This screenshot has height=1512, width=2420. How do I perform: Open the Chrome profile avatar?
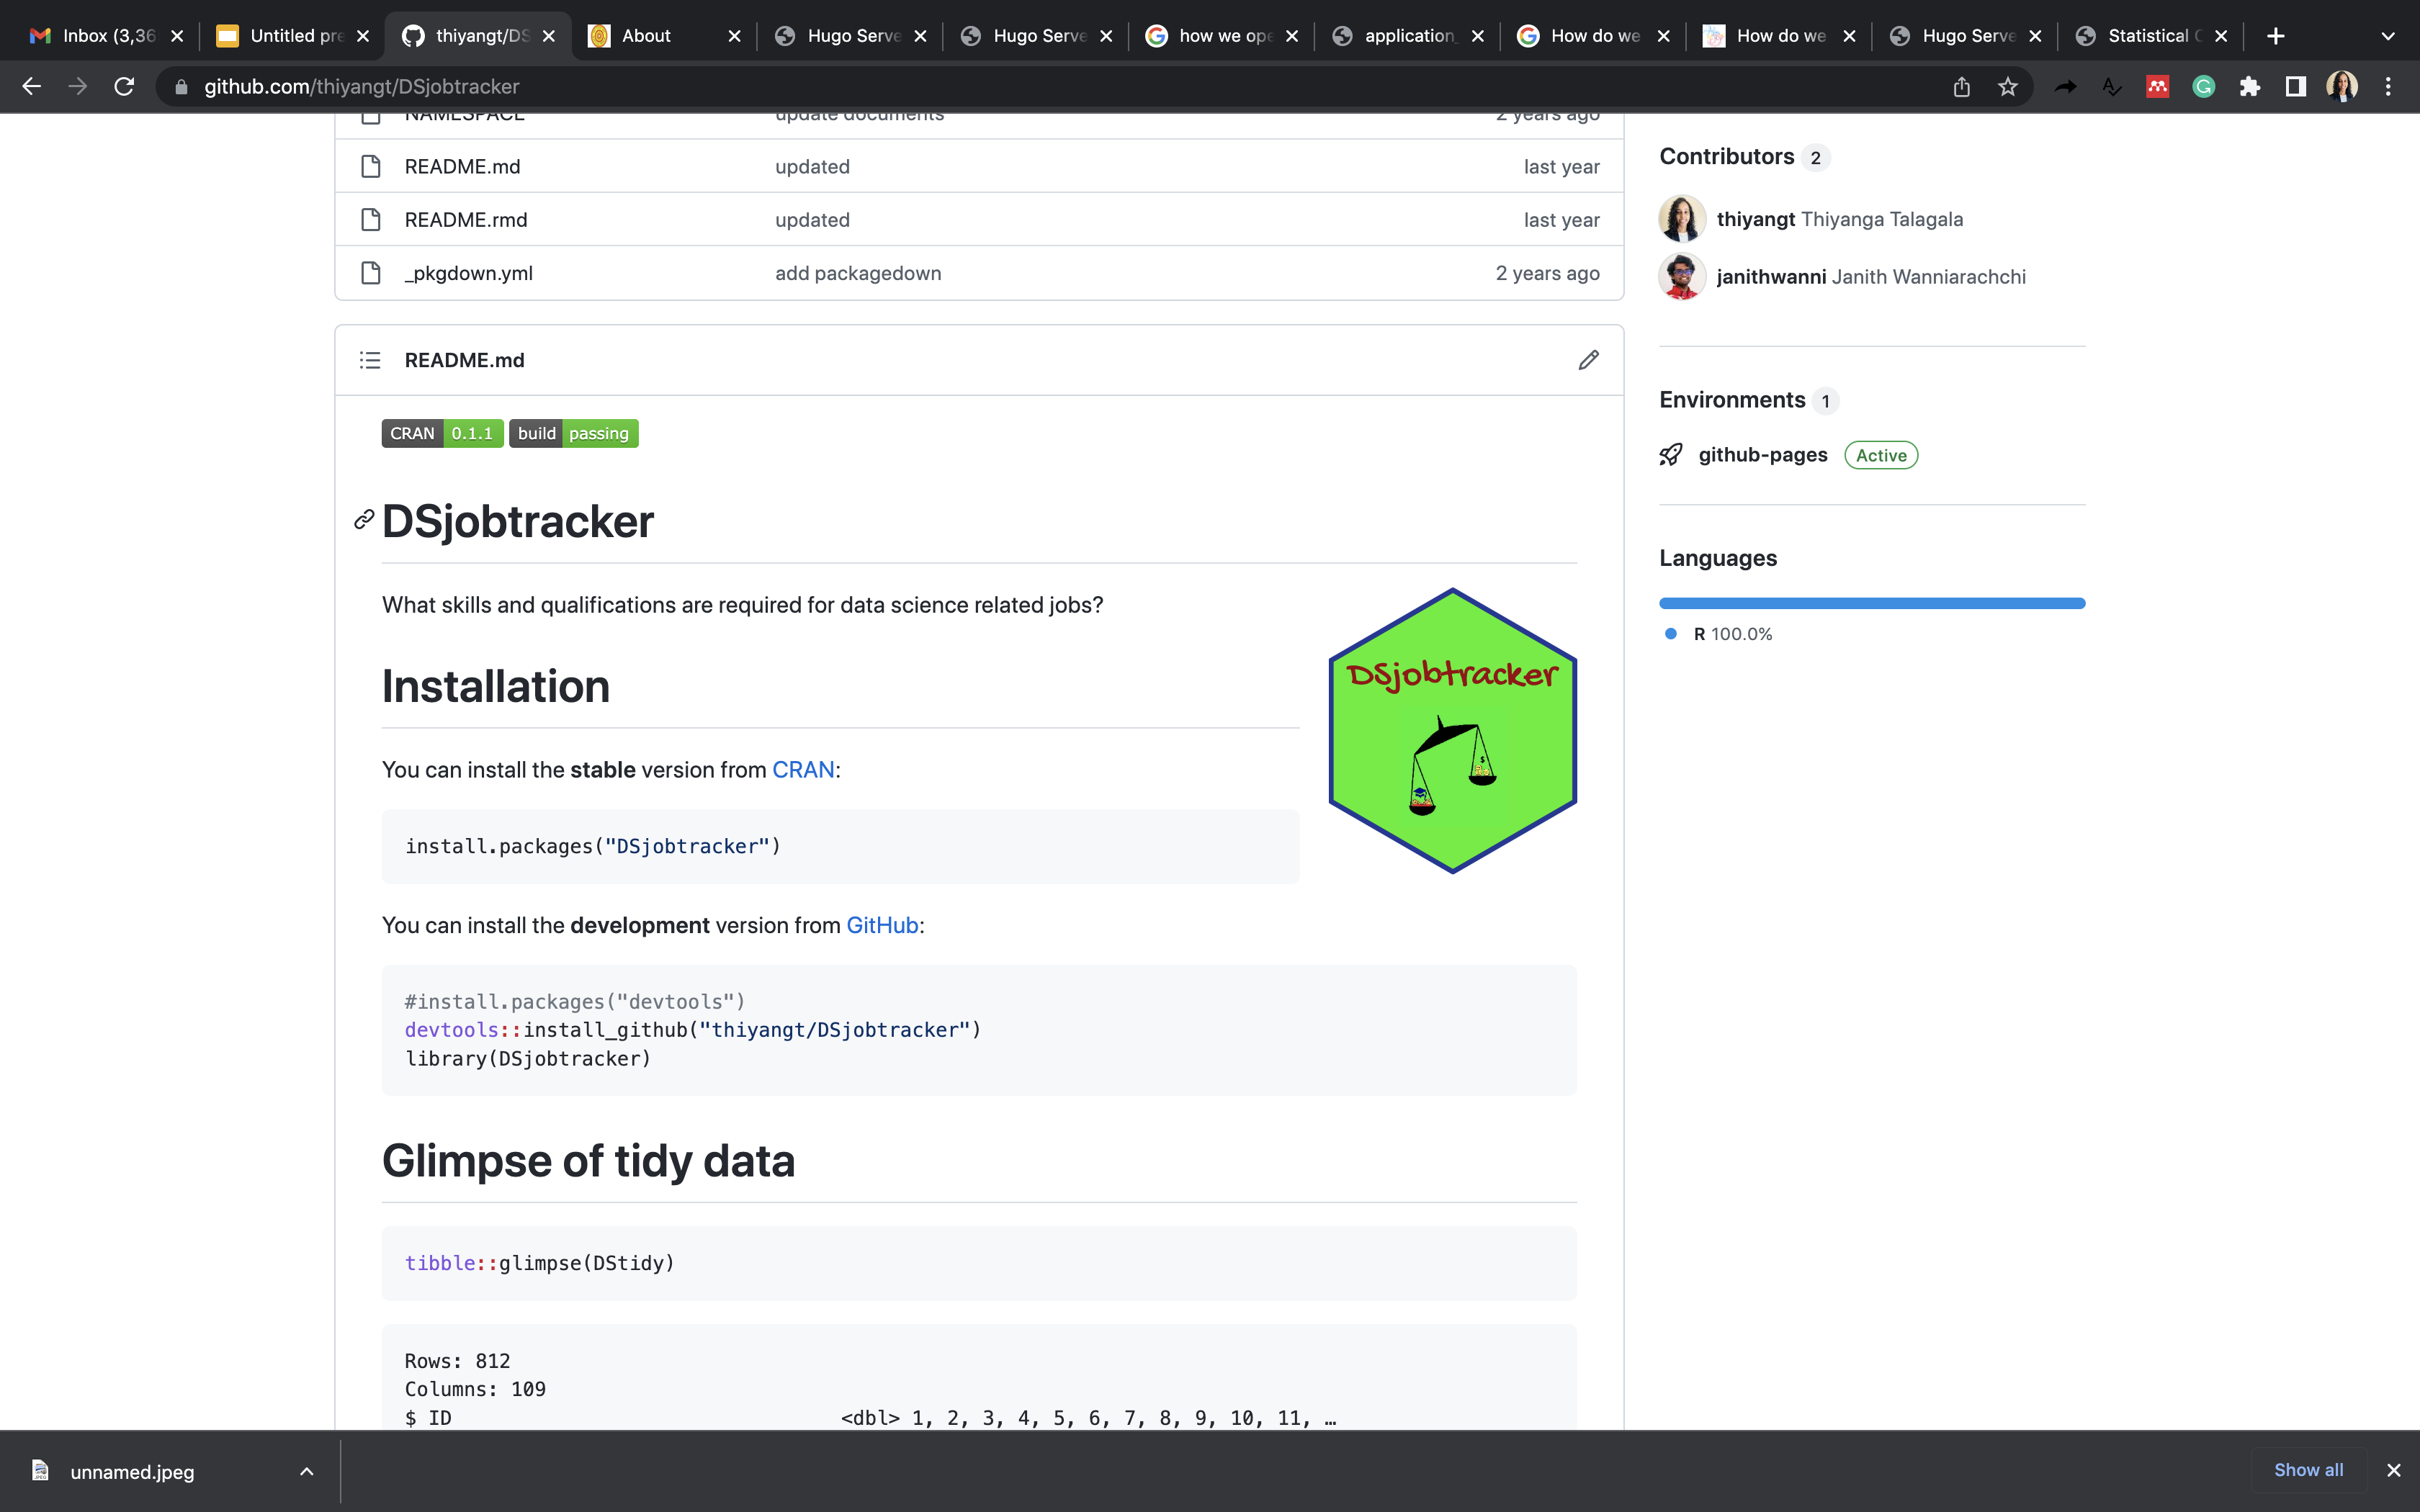(2342, 87)
